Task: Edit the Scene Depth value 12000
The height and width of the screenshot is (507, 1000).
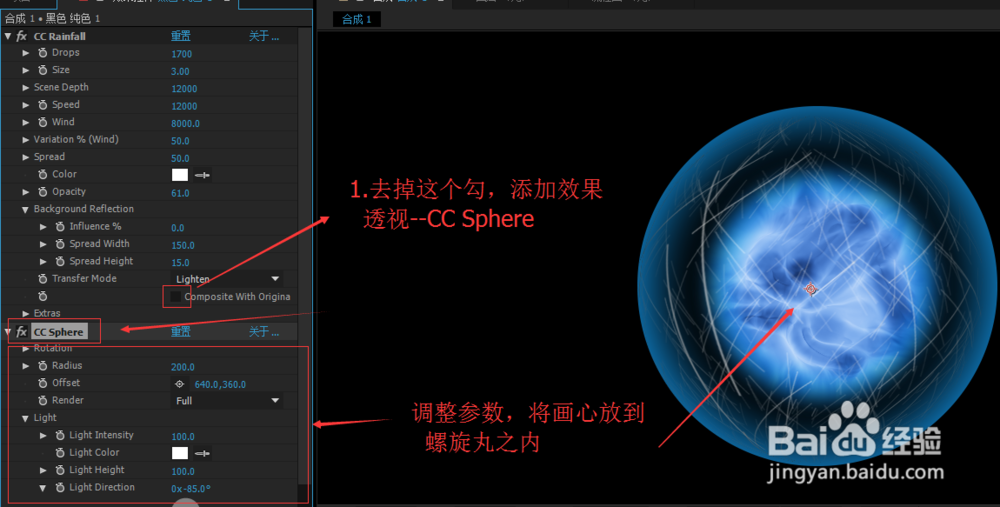Action: 184,89
